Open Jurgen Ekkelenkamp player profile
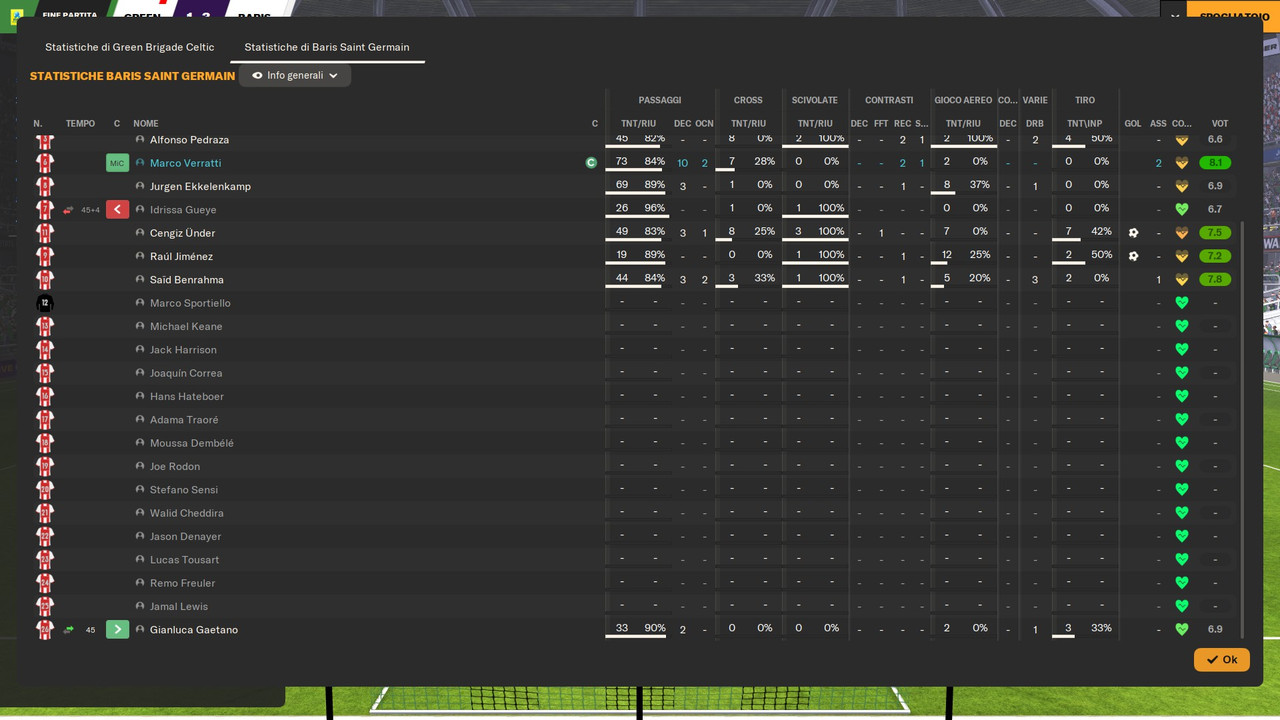 tap(200, 186)
